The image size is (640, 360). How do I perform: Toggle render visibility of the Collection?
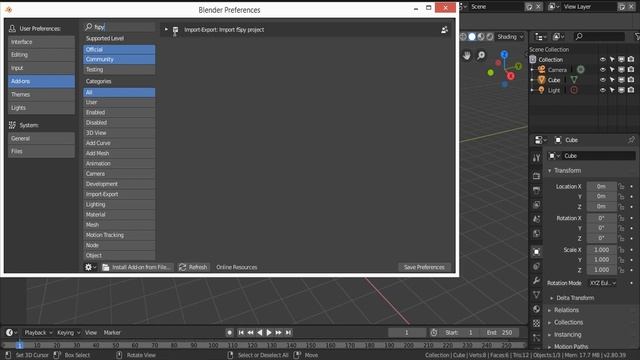[x=631, y=60]
